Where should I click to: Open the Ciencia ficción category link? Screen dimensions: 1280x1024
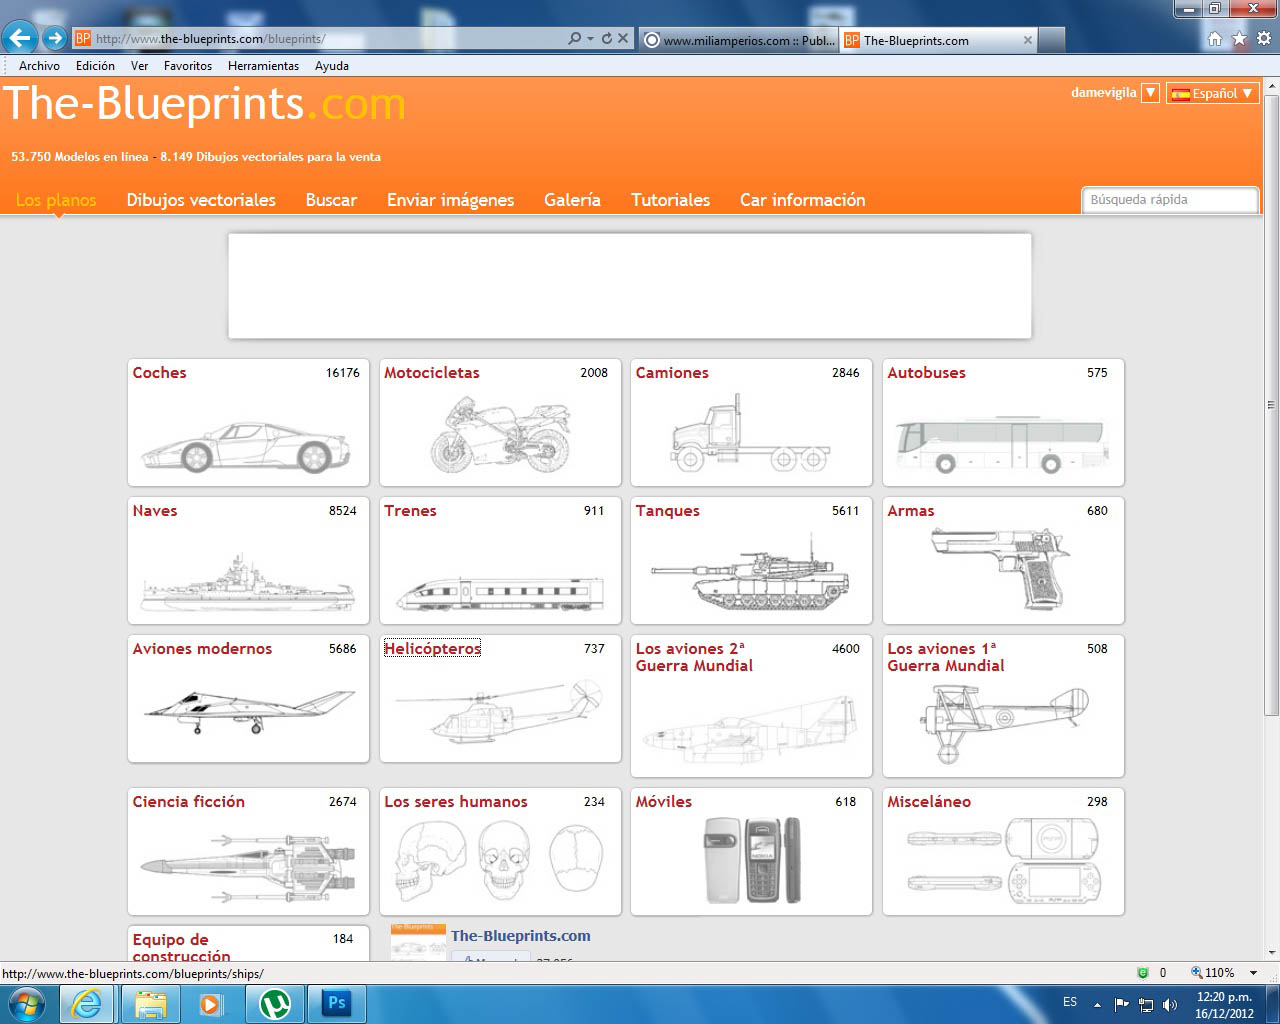pyautogui.click(x=188, y=802)
